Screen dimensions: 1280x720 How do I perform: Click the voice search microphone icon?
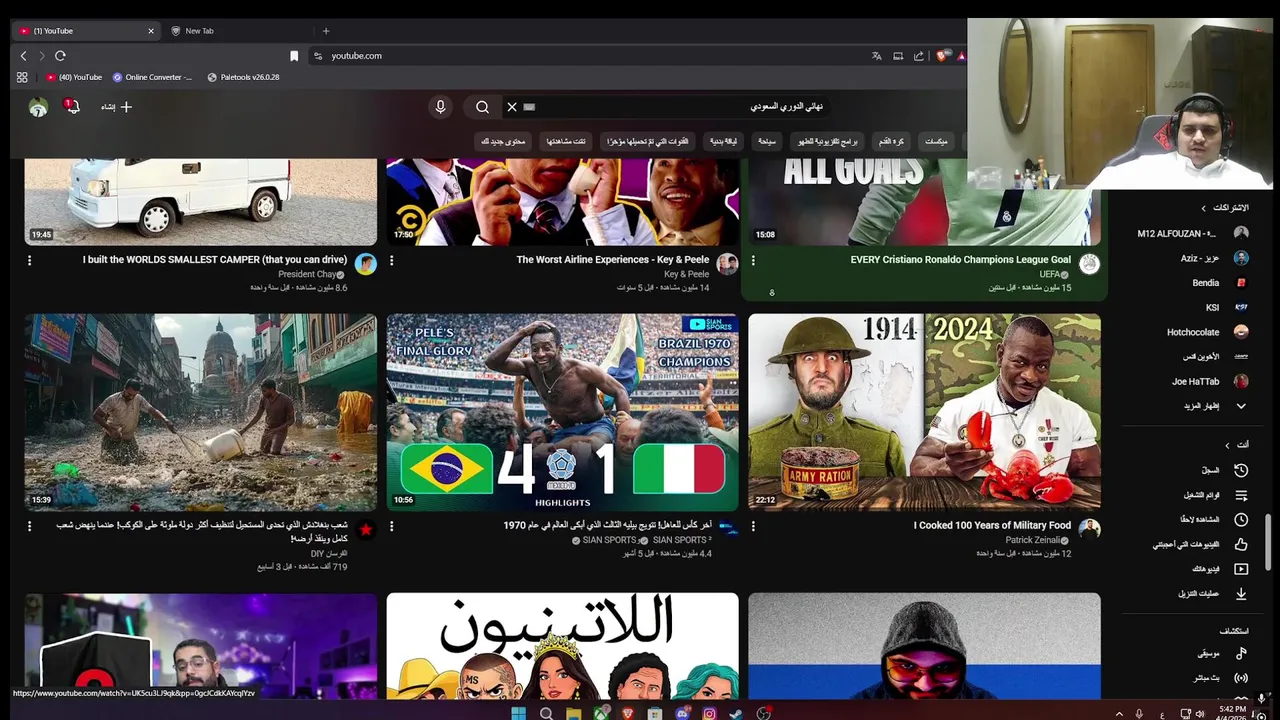pyautogui.click(x=440, y=107)
